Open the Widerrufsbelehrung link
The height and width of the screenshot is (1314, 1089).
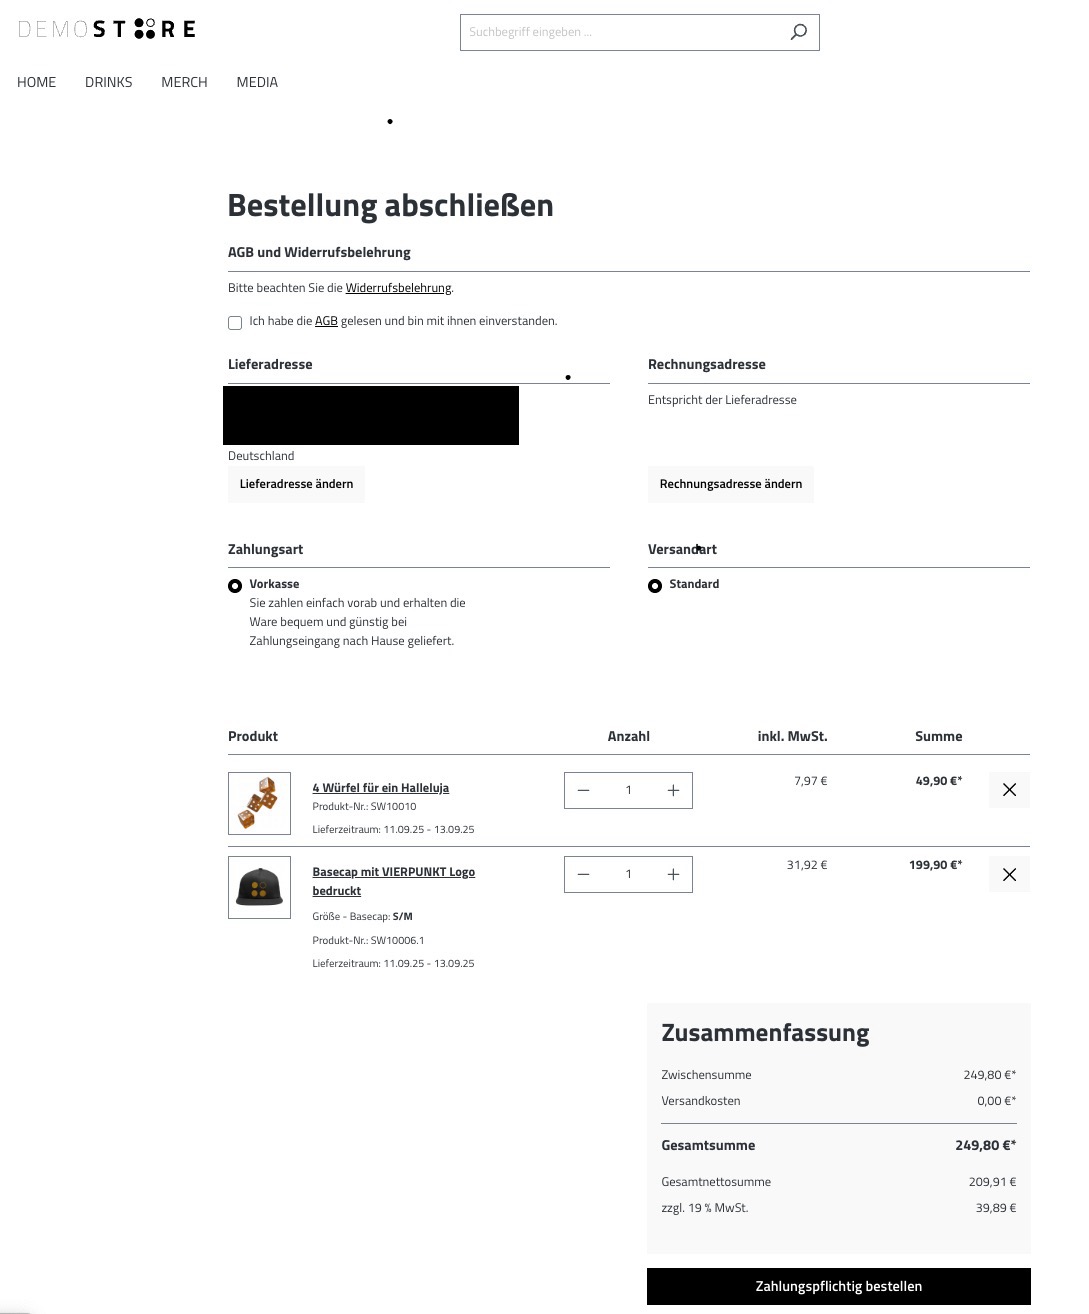point(398,288)
